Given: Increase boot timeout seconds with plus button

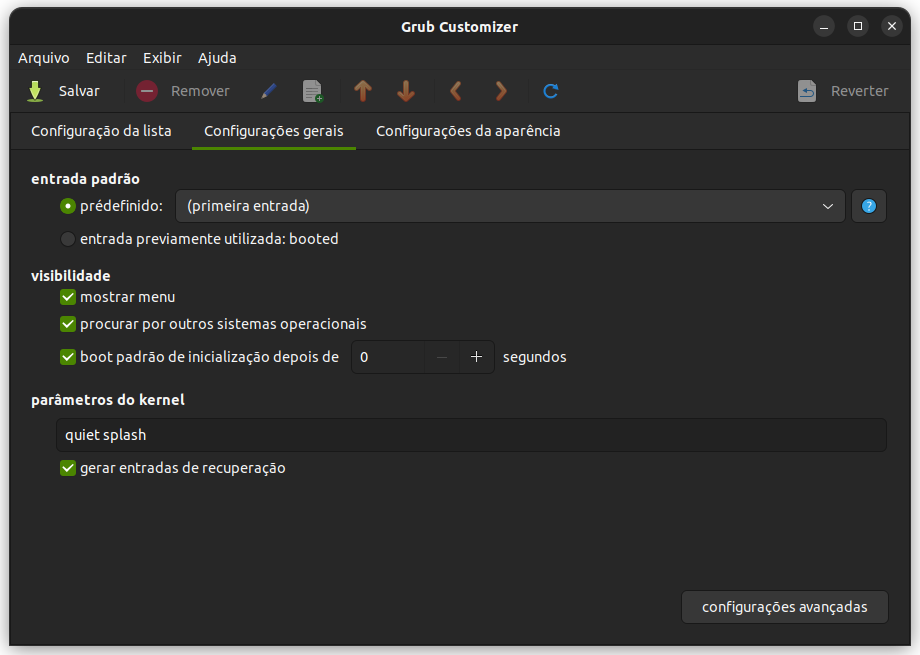Looking at the screenshot, I should click(476, 357).
